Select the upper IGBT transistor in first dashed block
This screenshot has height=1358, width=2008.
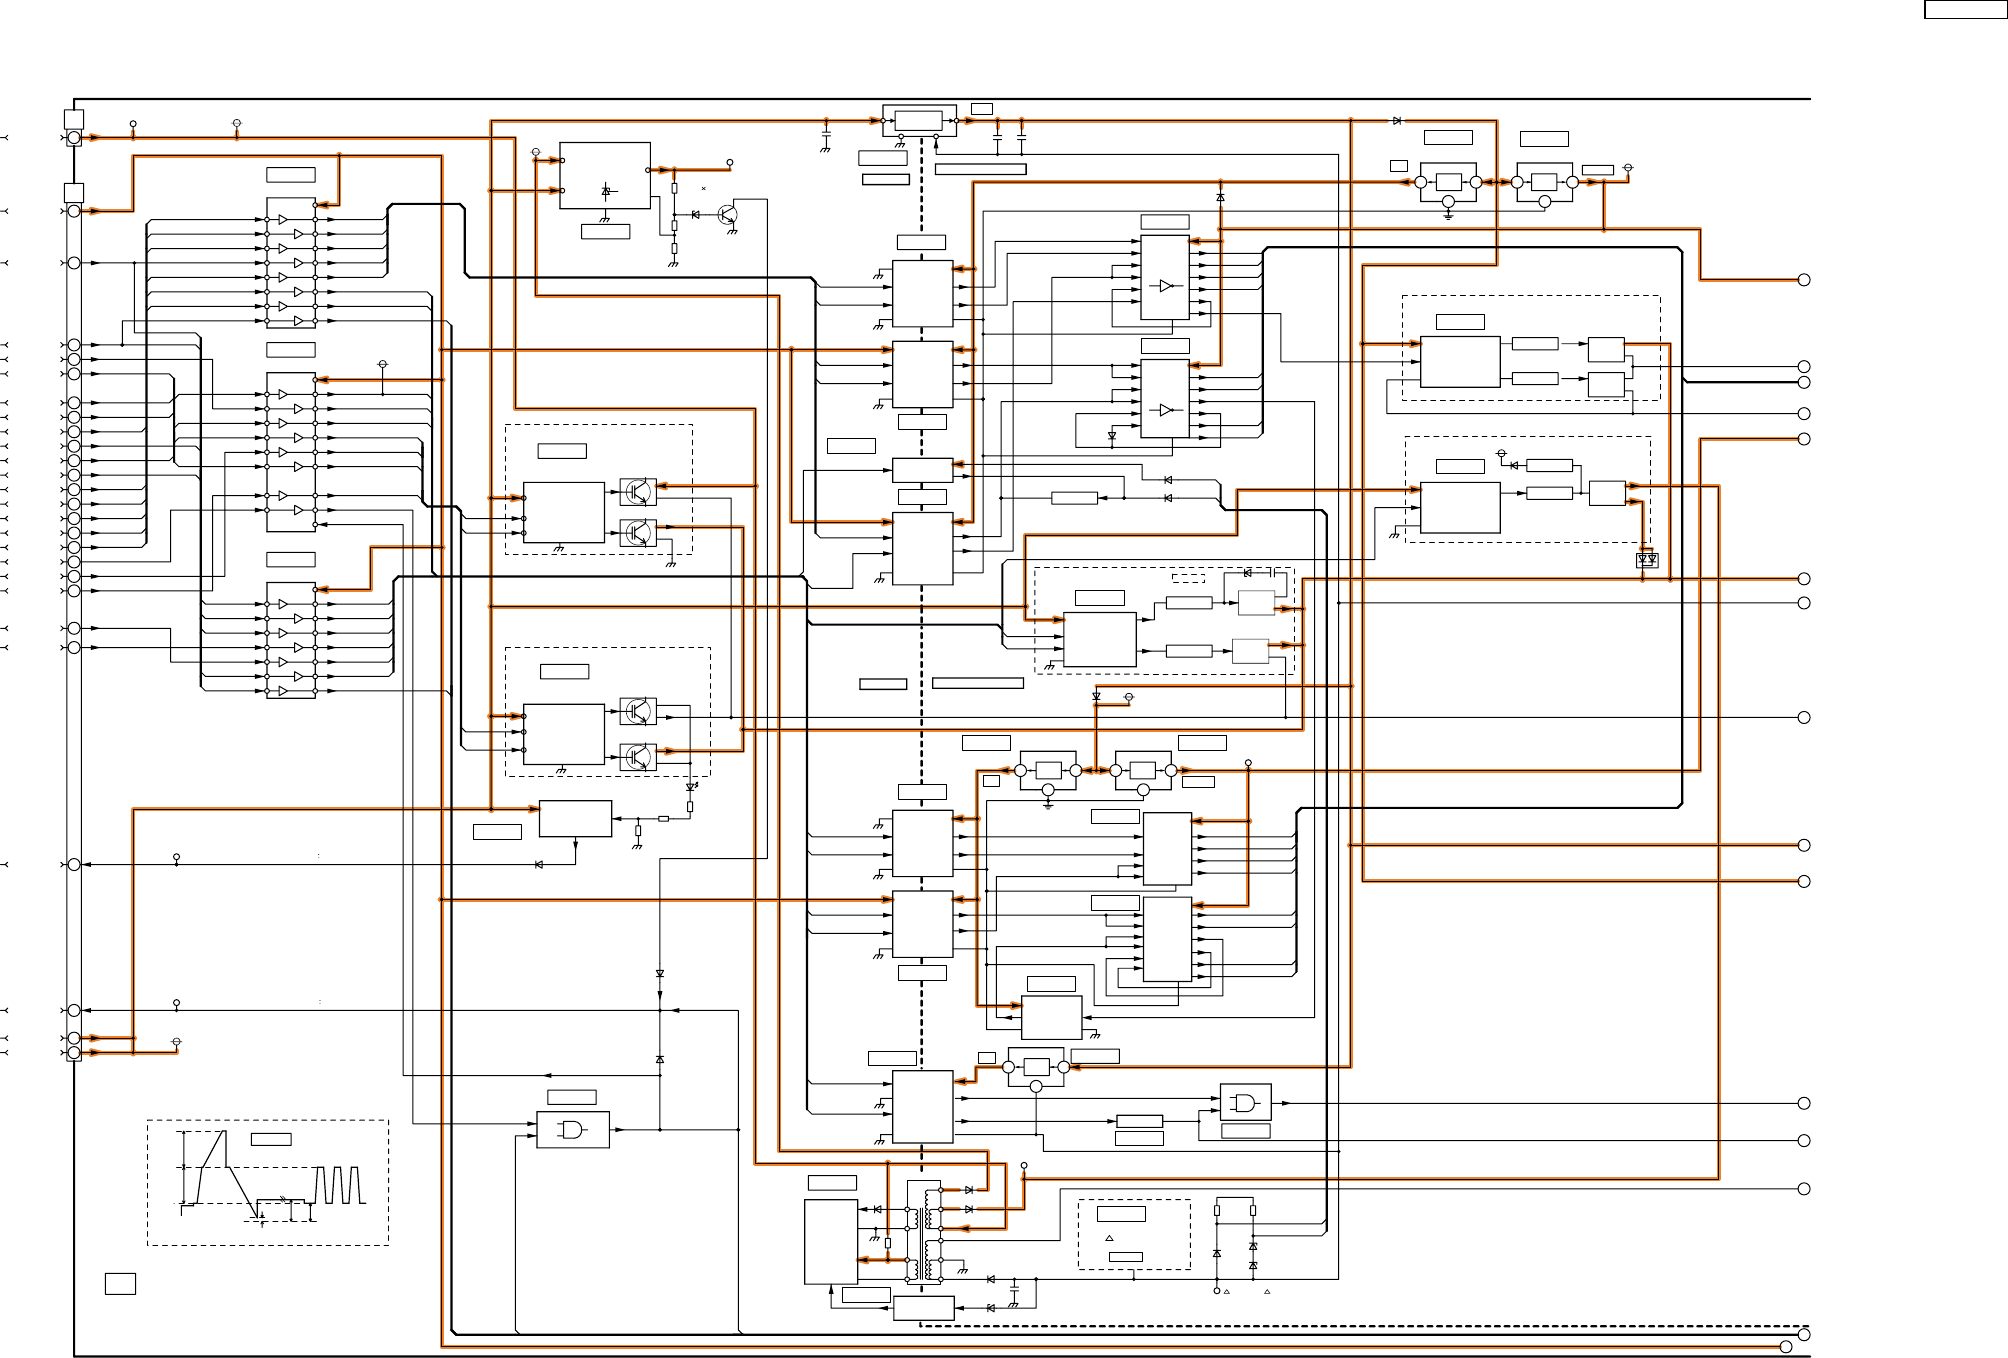[638, 492]
